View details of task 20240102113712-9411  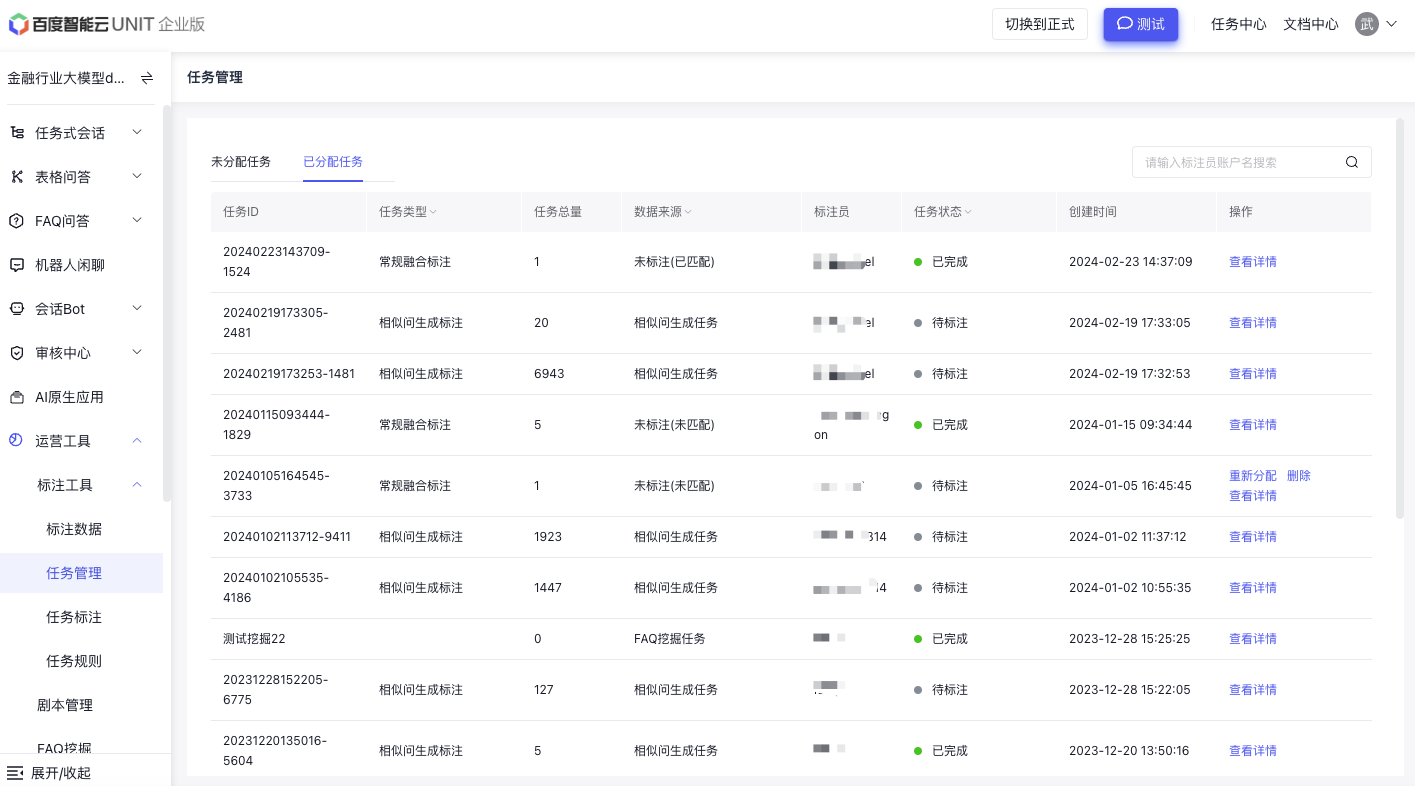tap(1253, 537)
